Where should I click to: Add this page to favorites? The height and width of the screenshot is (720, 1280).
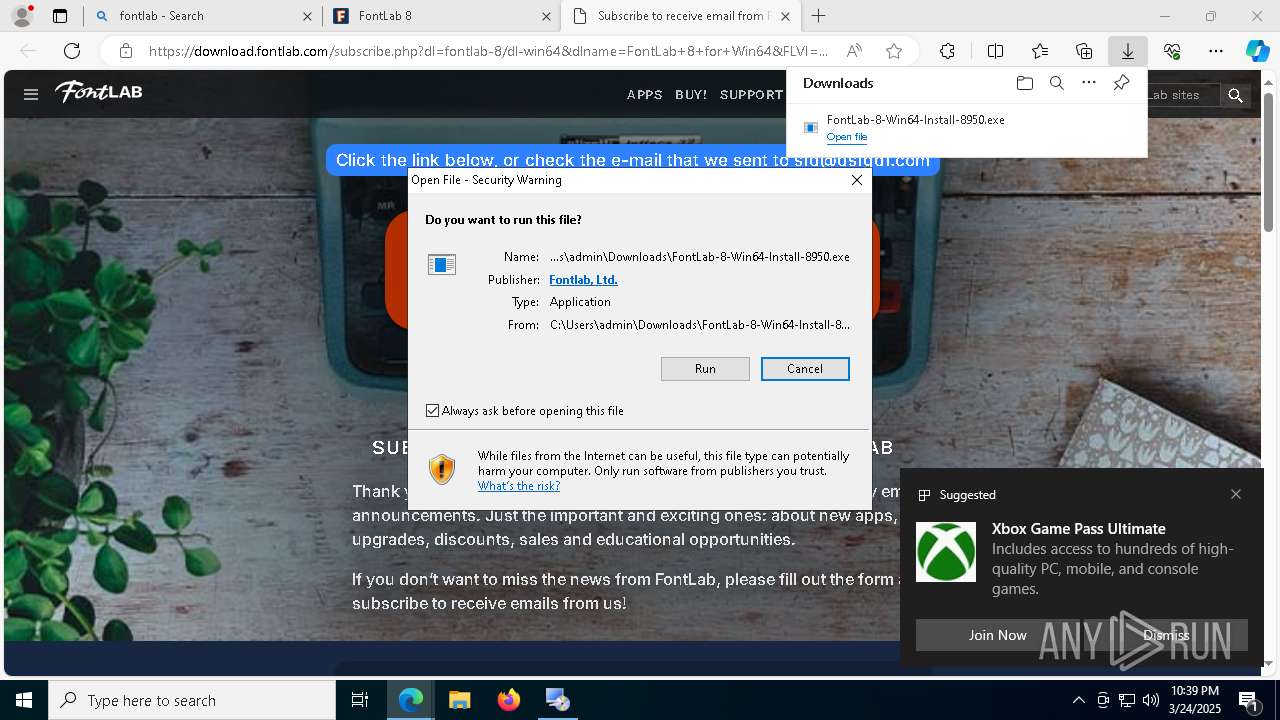coord(894,51)
